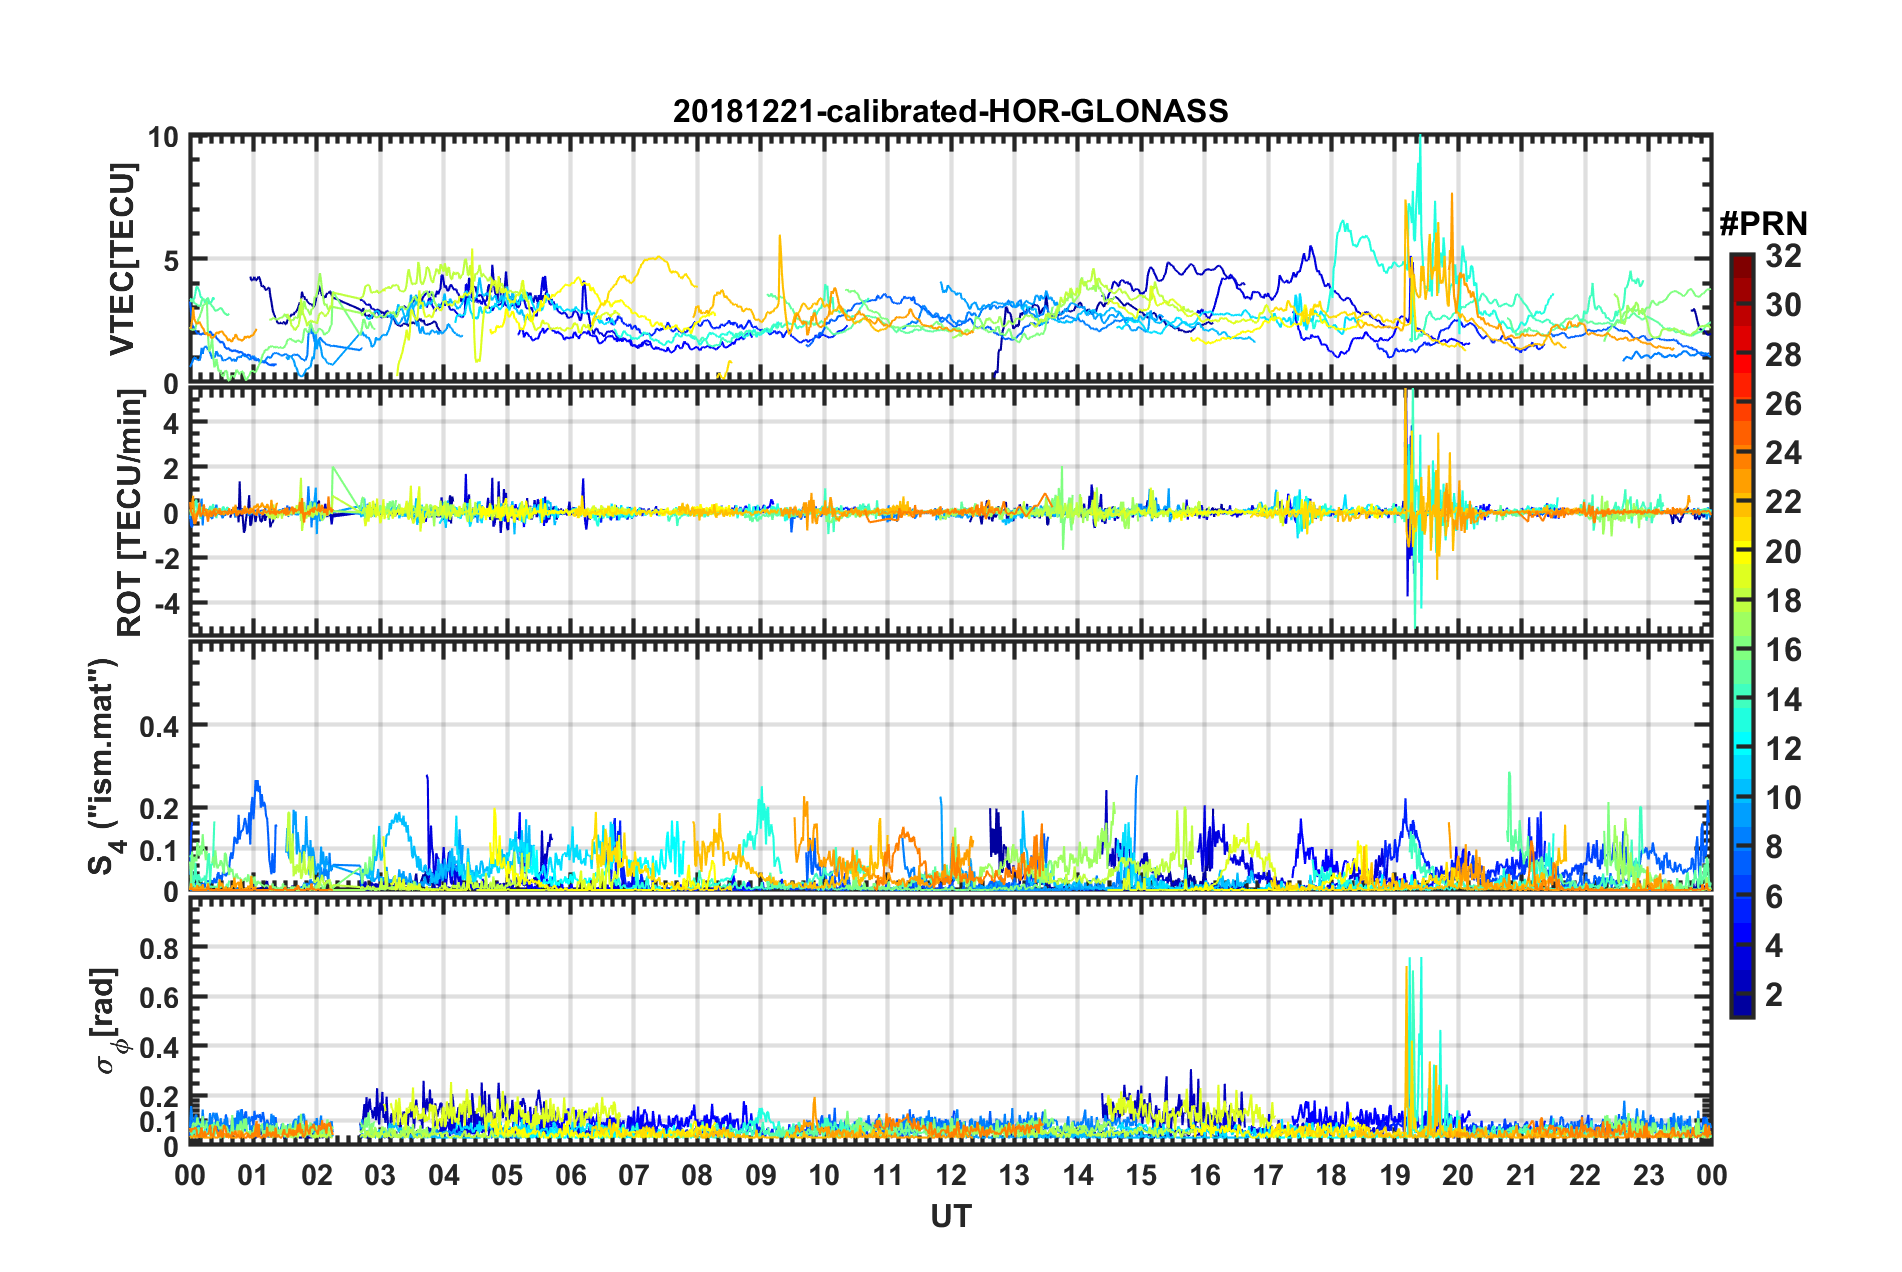Viewport: 1902px width, 1272px height.
Task: Select the ROT [TECU/min] y-axis label
Action: [130, 512]
